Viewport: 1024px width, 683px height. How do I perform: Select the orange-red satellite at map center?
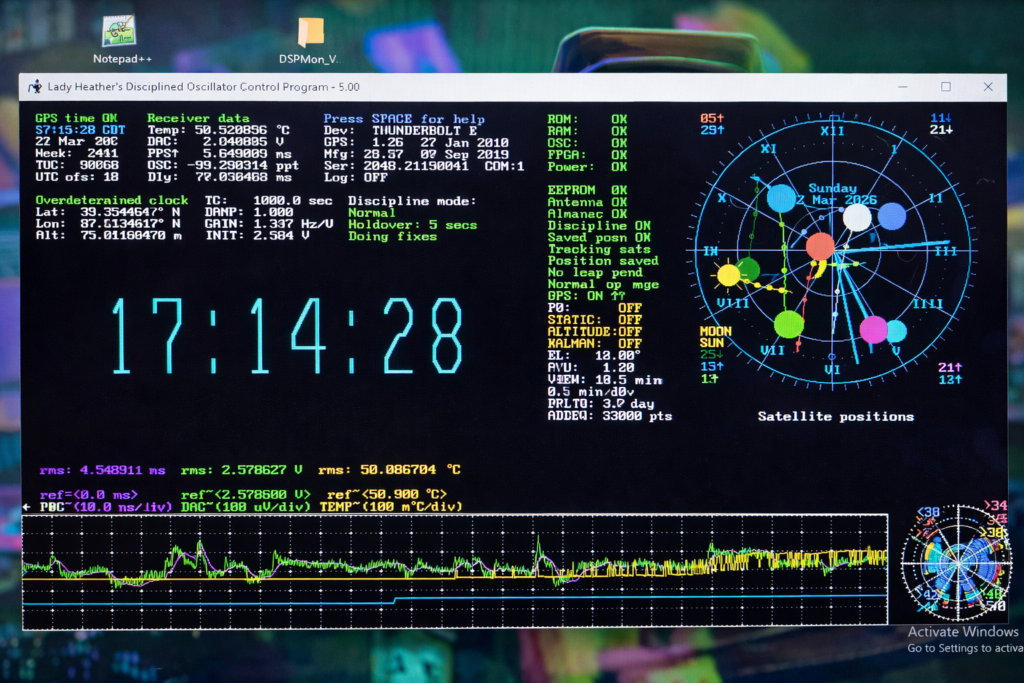coord(820,247)
